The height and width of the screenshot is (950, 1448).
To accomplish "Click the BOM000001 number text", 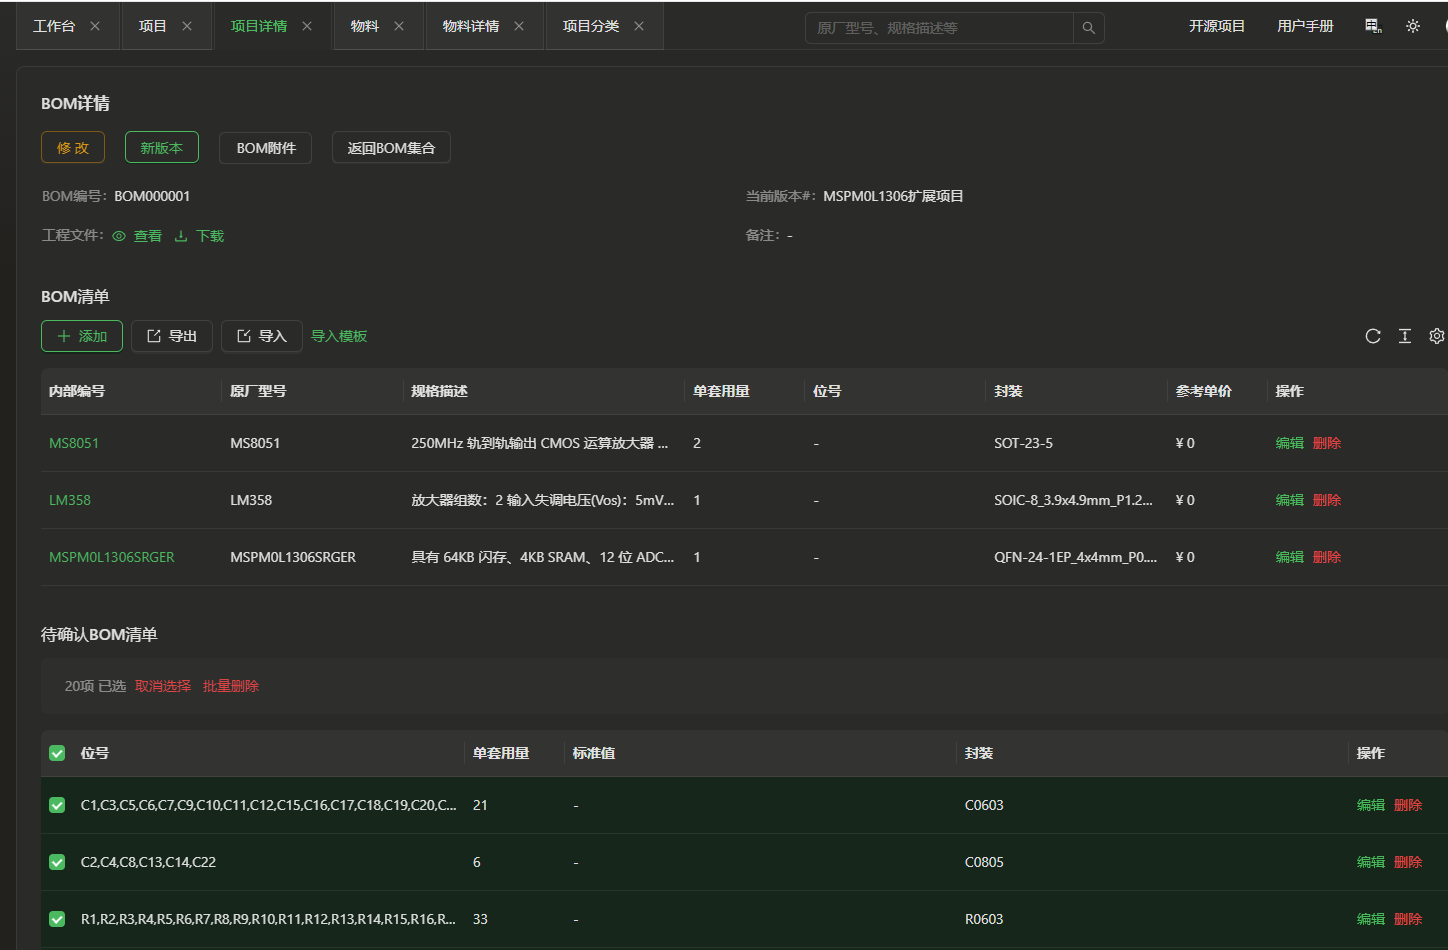I will click(x=152, y=196).
